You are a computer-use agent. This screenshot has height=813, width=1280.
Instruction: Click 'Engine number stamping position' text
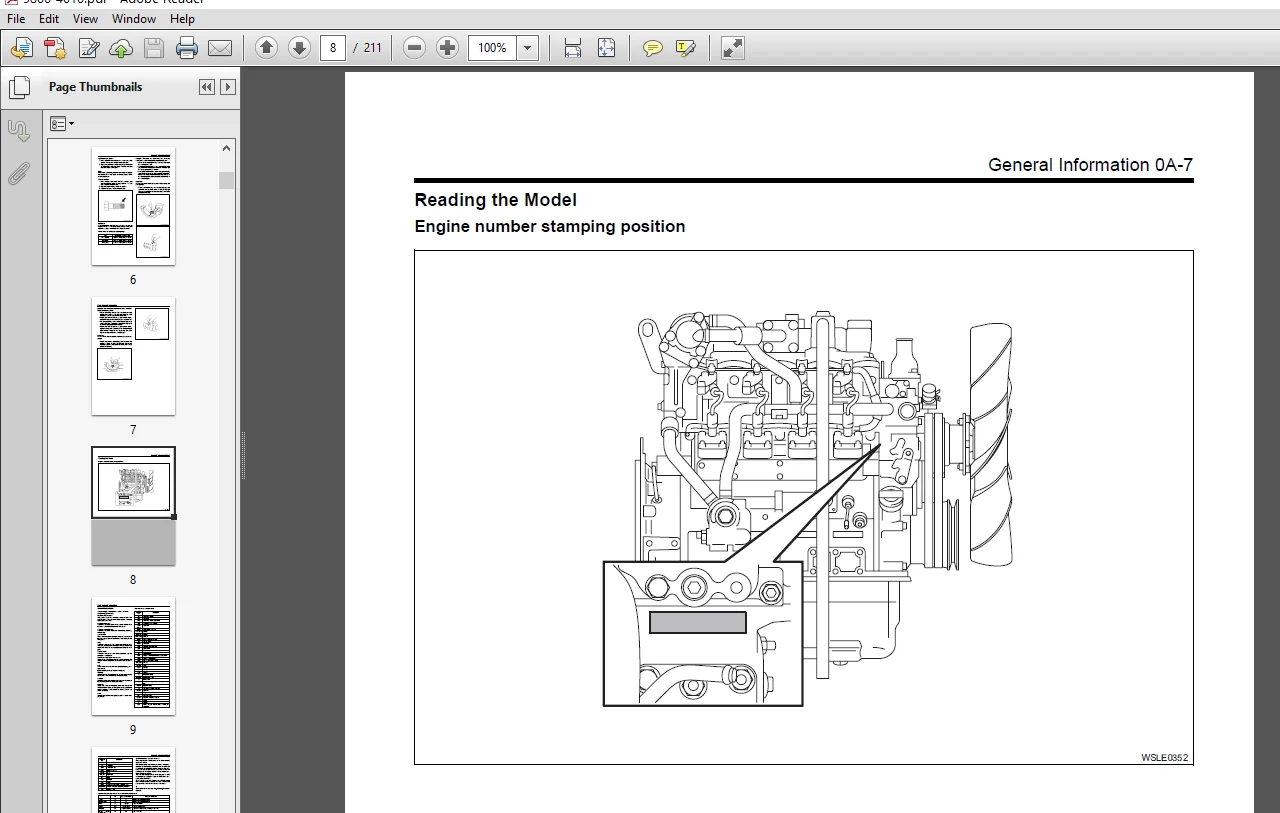click(550, 227)
